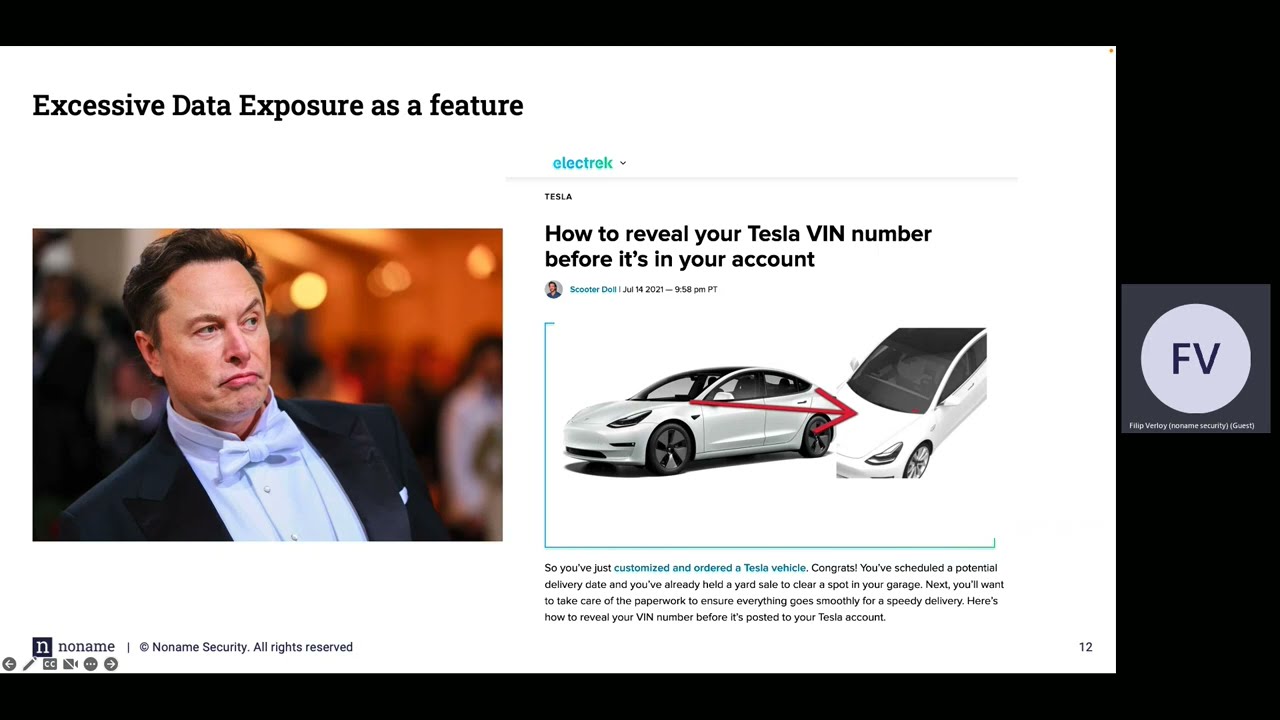Open author Scooter Doll's profile link
Screen dimensions: 1280x720
pos(593,290)
